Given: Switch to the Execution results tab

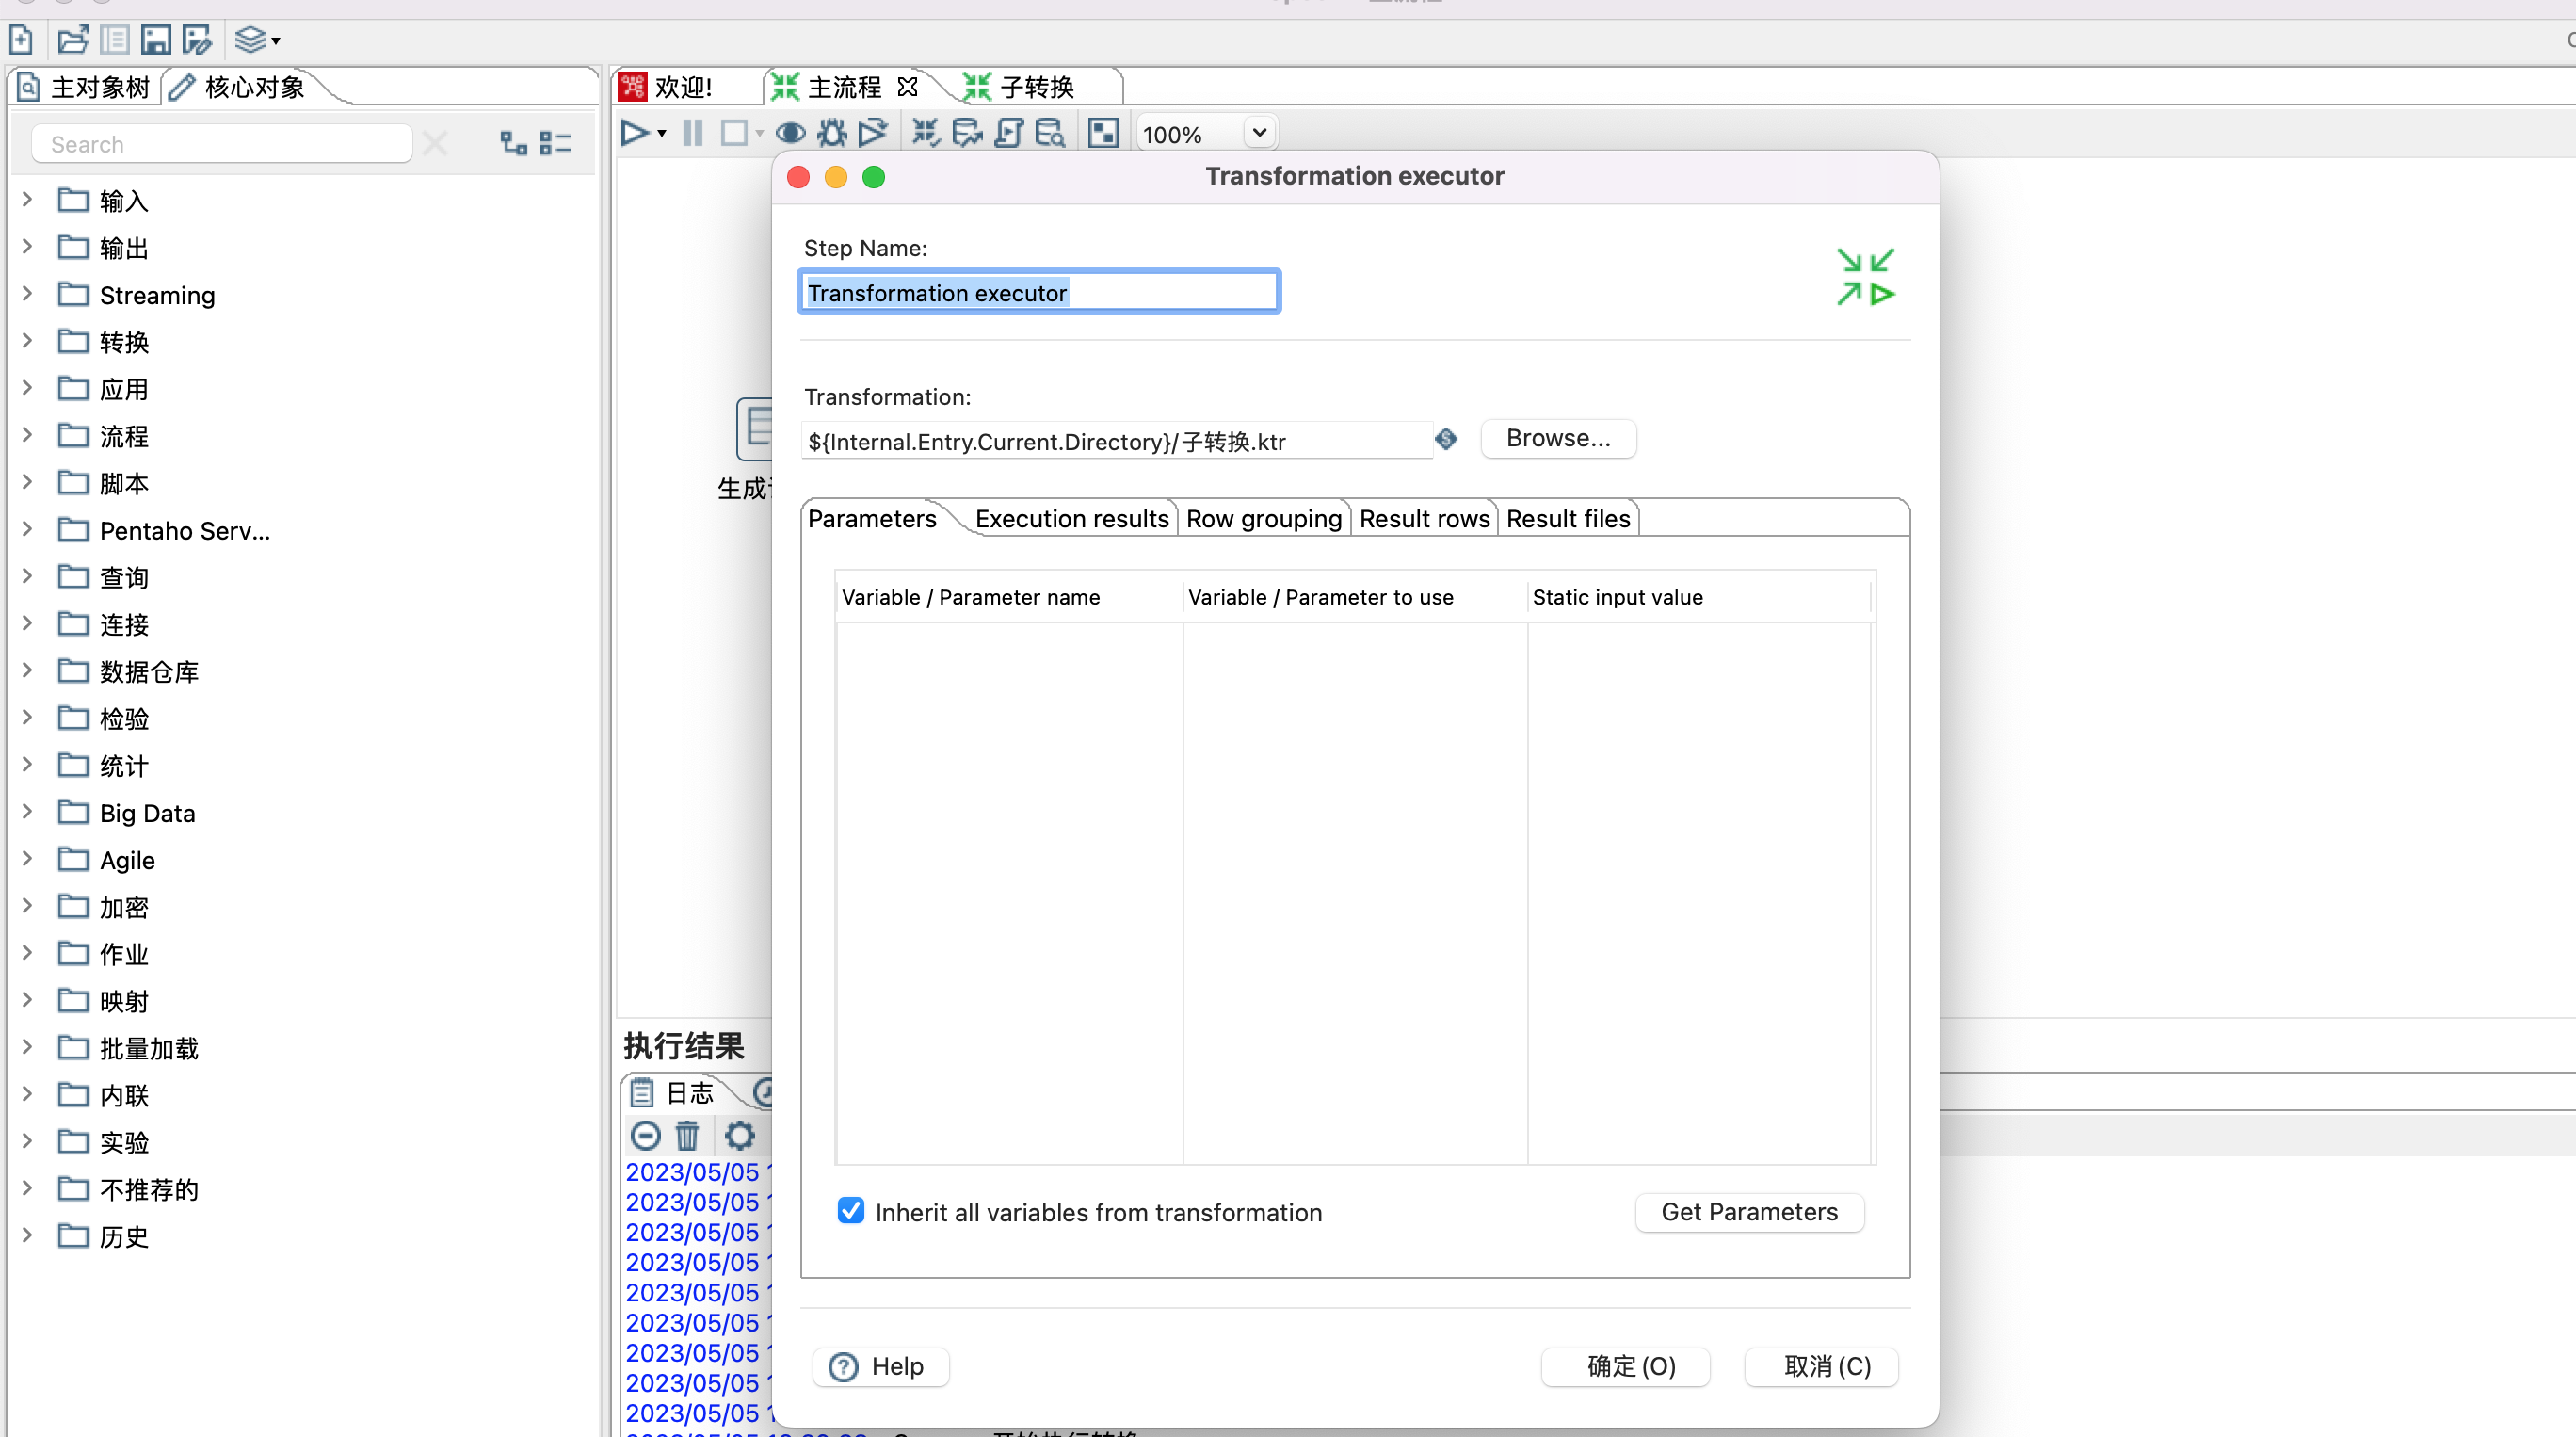Looking at the screenshot, I should 1071,519.
